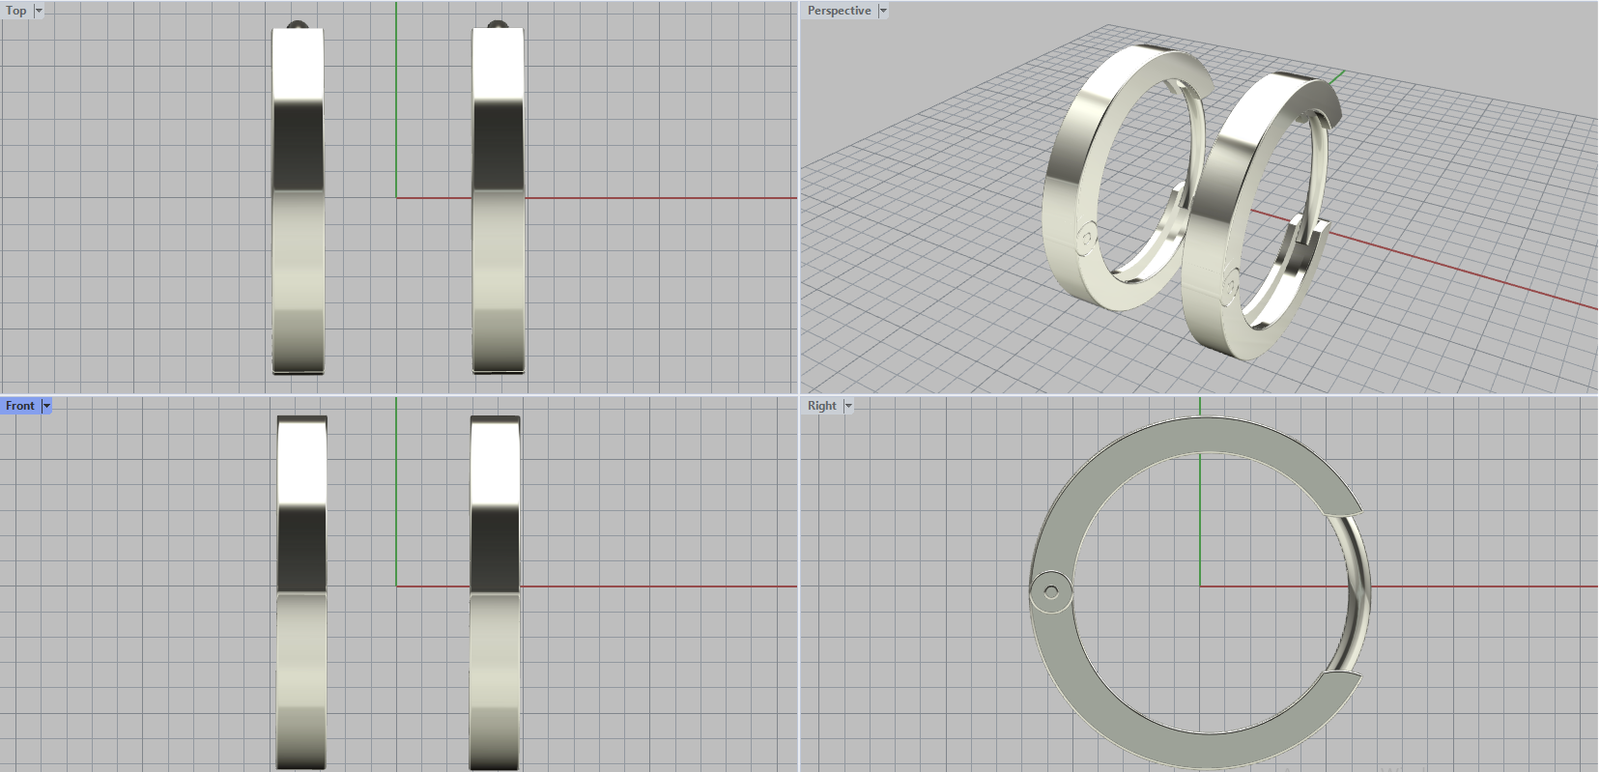Image resolution: width=1600 pixels, height=772 pixels.
Task: Click the hinge pin circle in Right view
Action: [x=1050, y=593]
